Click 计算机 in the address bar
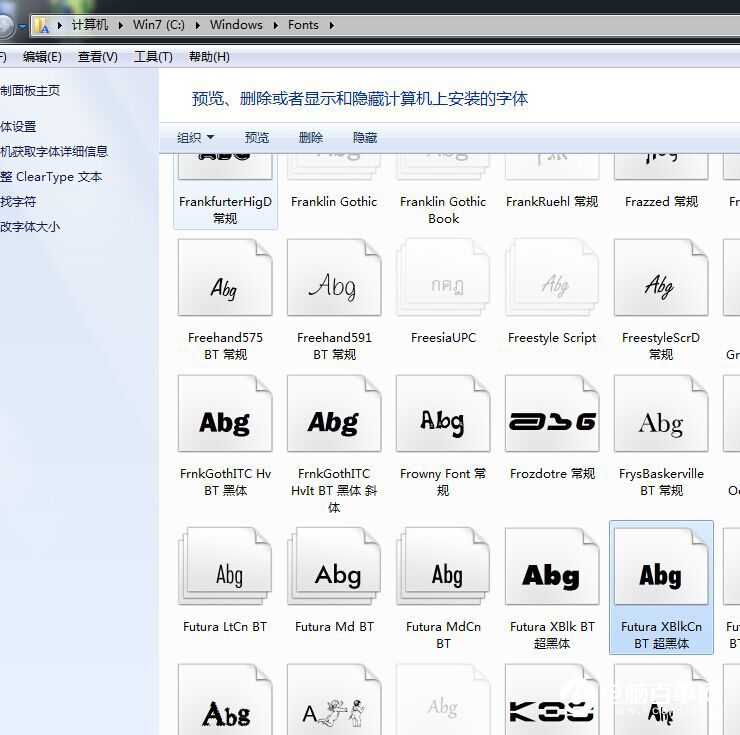Viewport: 740px width, 735px height. [x=90, y=25]
